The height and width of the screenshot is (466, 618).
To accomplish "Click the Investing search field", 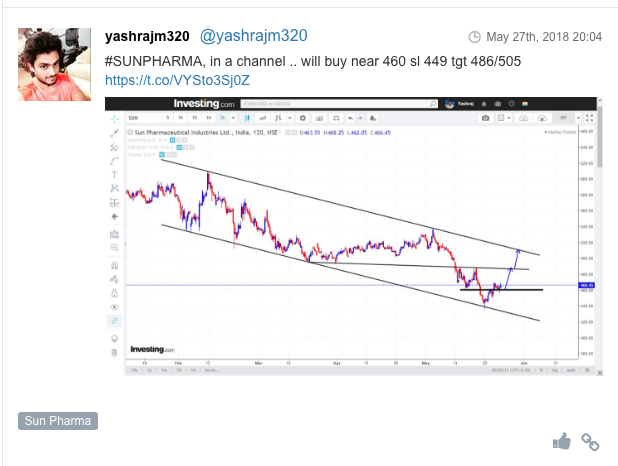I will click(x=339, y=104).
